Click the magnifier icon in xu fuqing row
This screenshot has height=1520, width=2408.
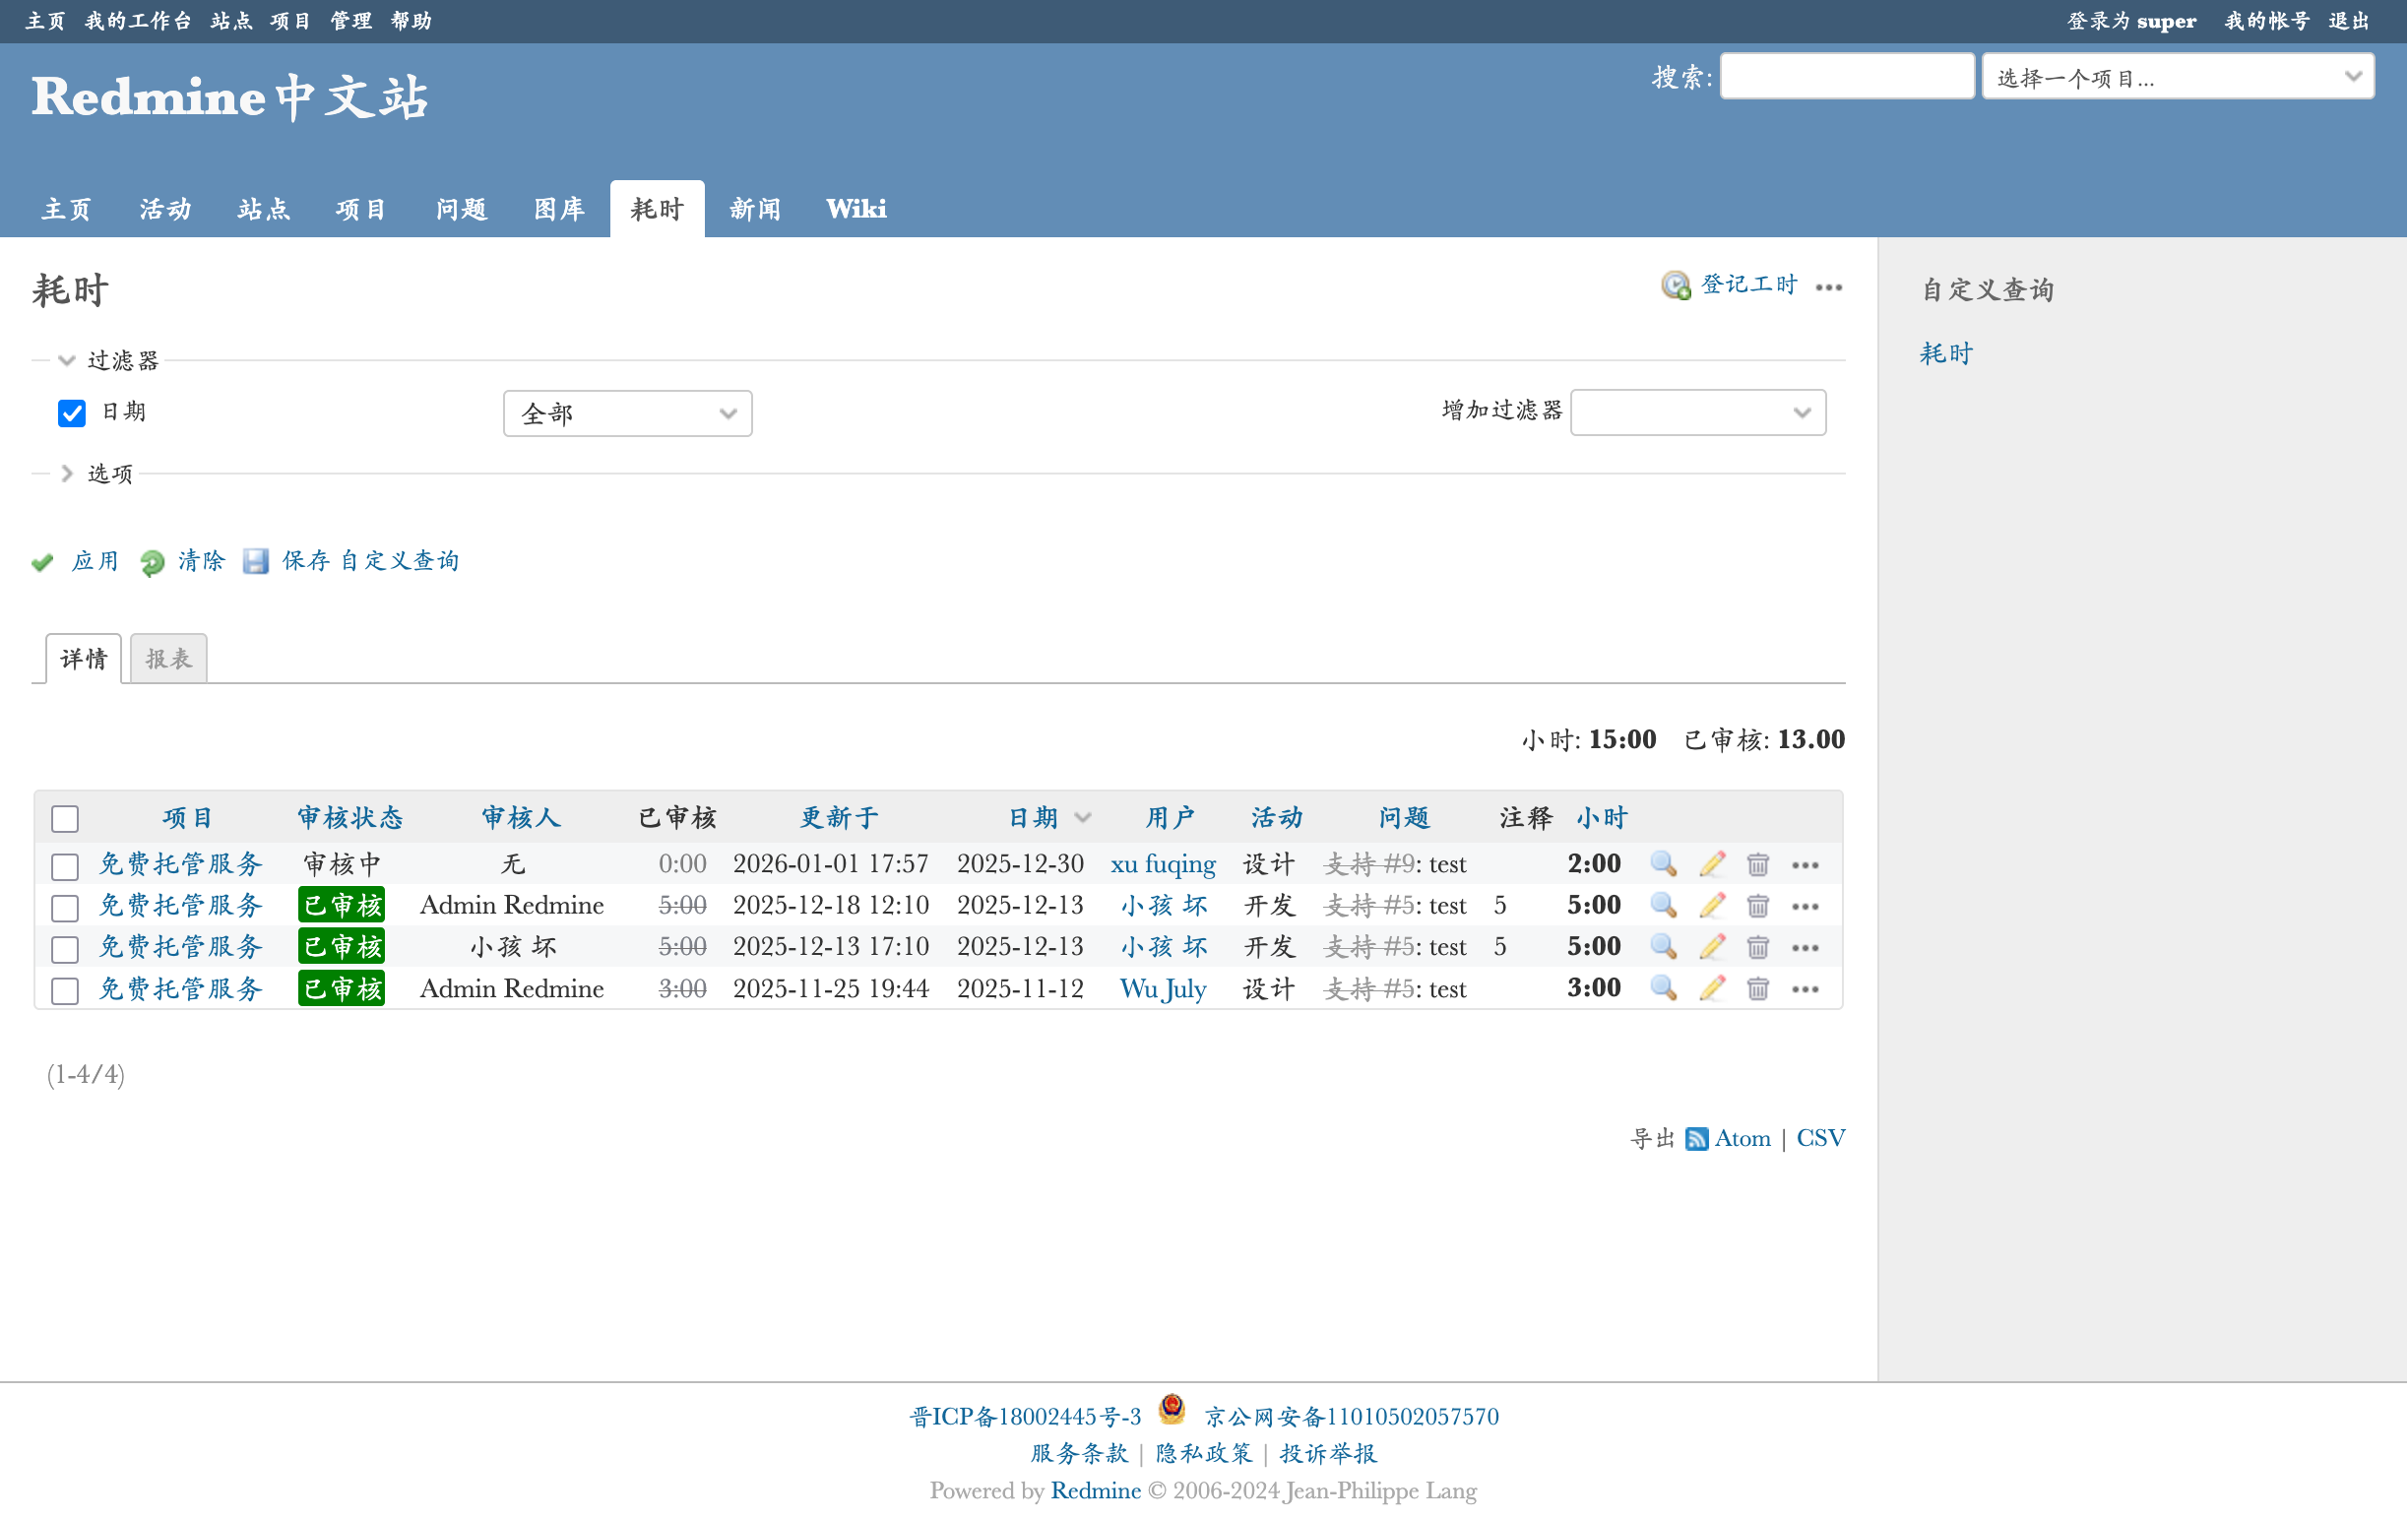coord(1663,864)
